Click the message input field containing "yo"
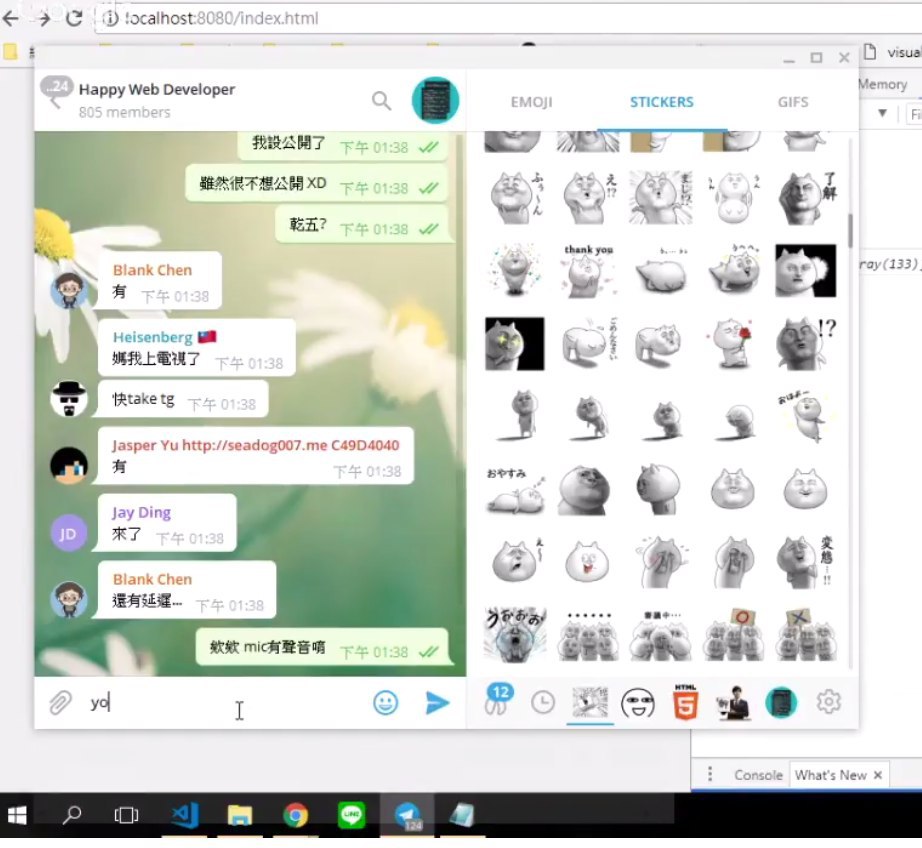922x848 pixels. tap(220, 703)
